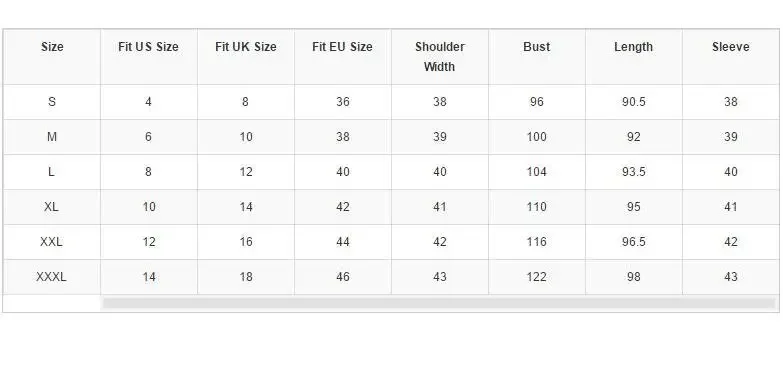Select the M size row label
The image size is (783, 377).
tap(52, 137)
